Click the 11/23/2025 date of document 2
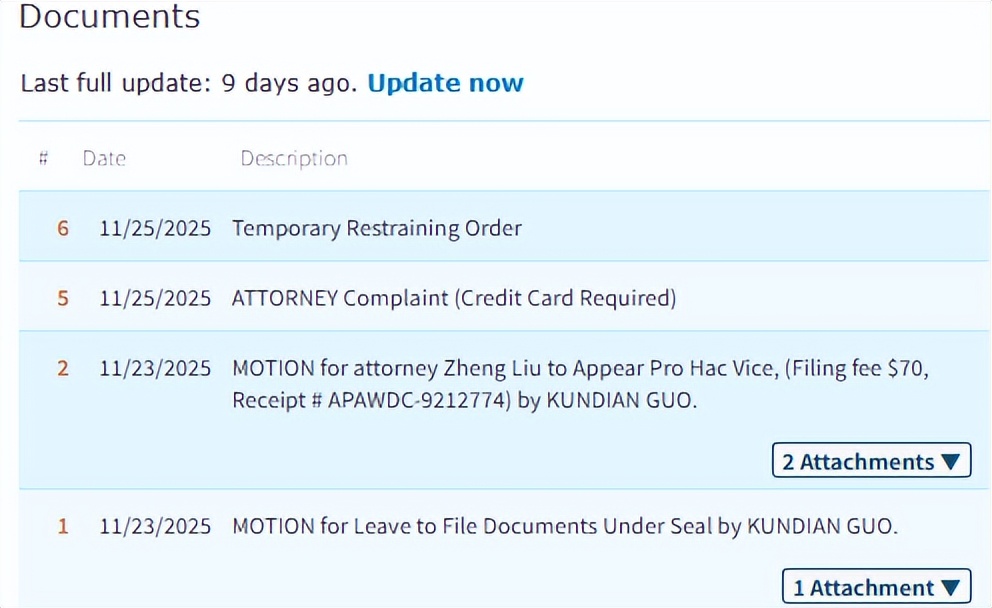 click(155, 369)
